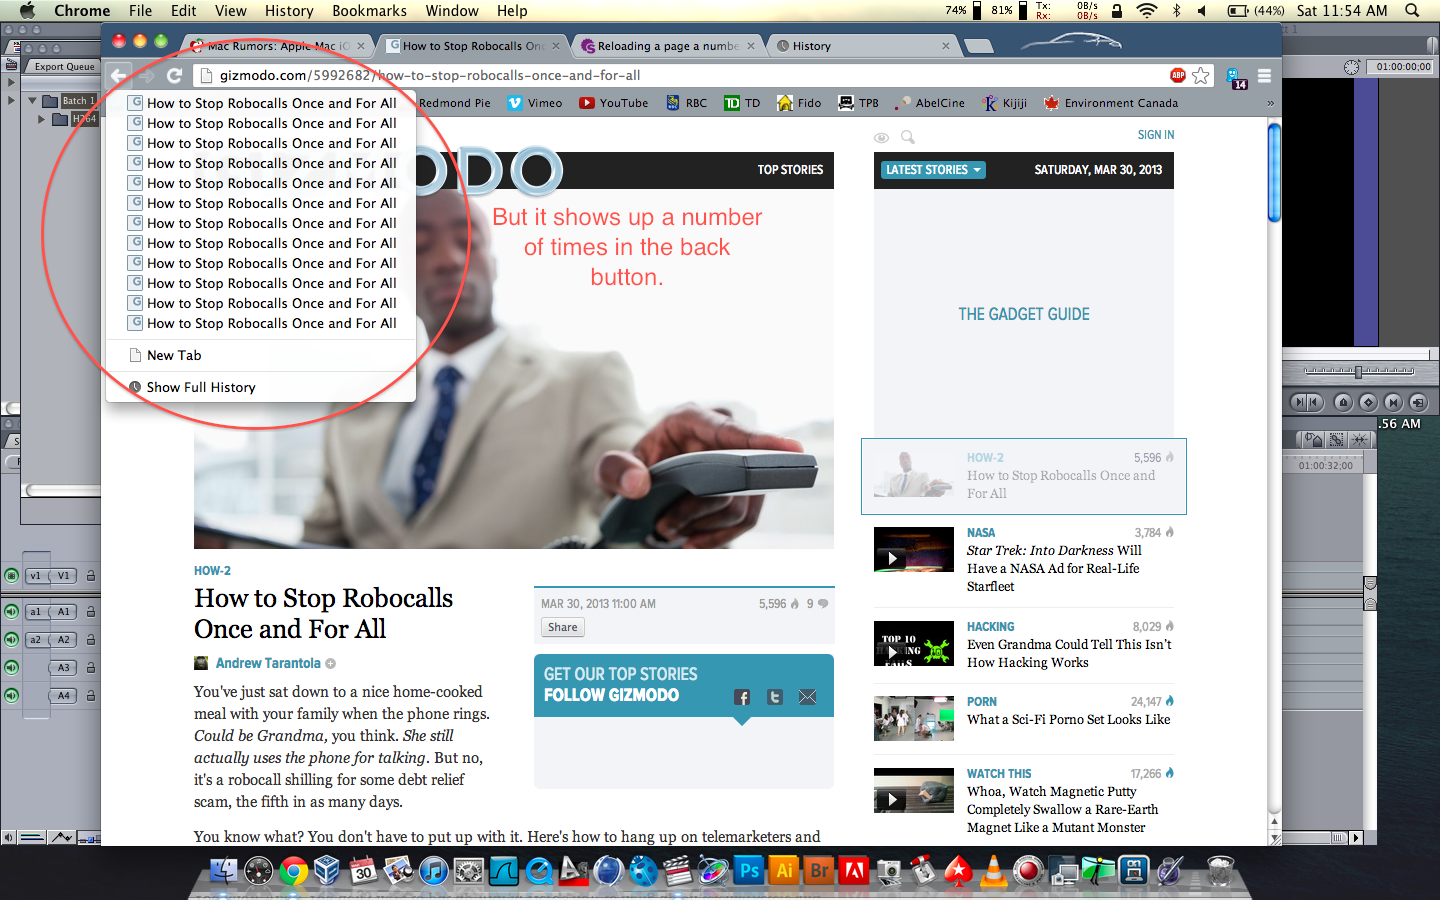Select Show Full History in the menu
This screenshot has height=900, width=1440.
201,387
